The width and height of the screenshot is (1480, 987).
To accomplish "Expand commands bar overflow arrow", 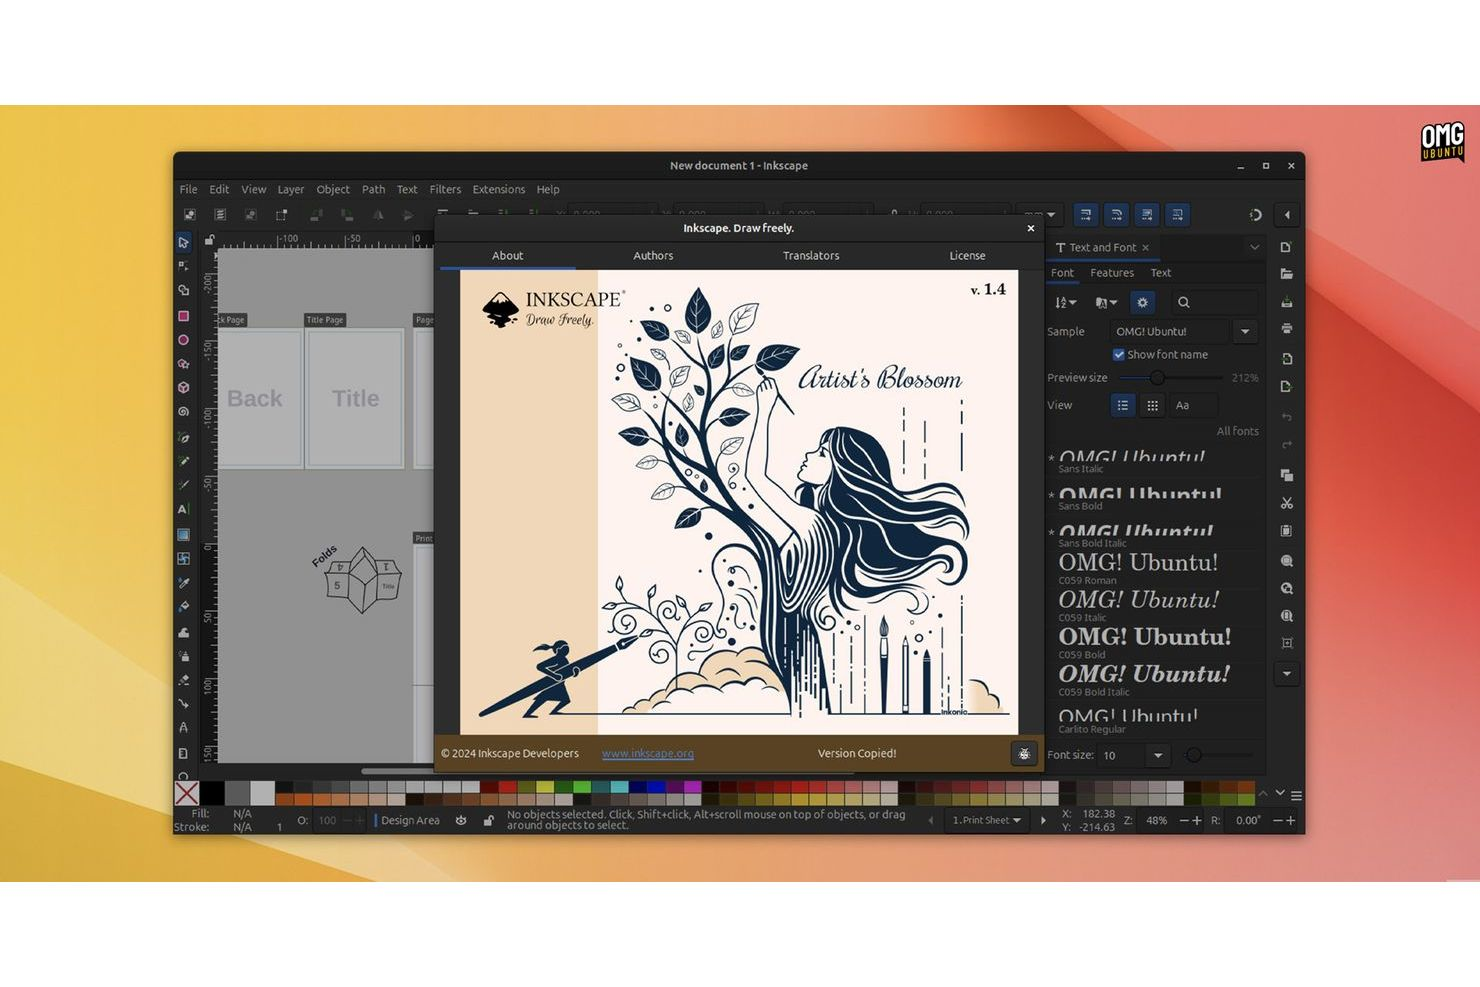I will click(x=1287, y=673).
